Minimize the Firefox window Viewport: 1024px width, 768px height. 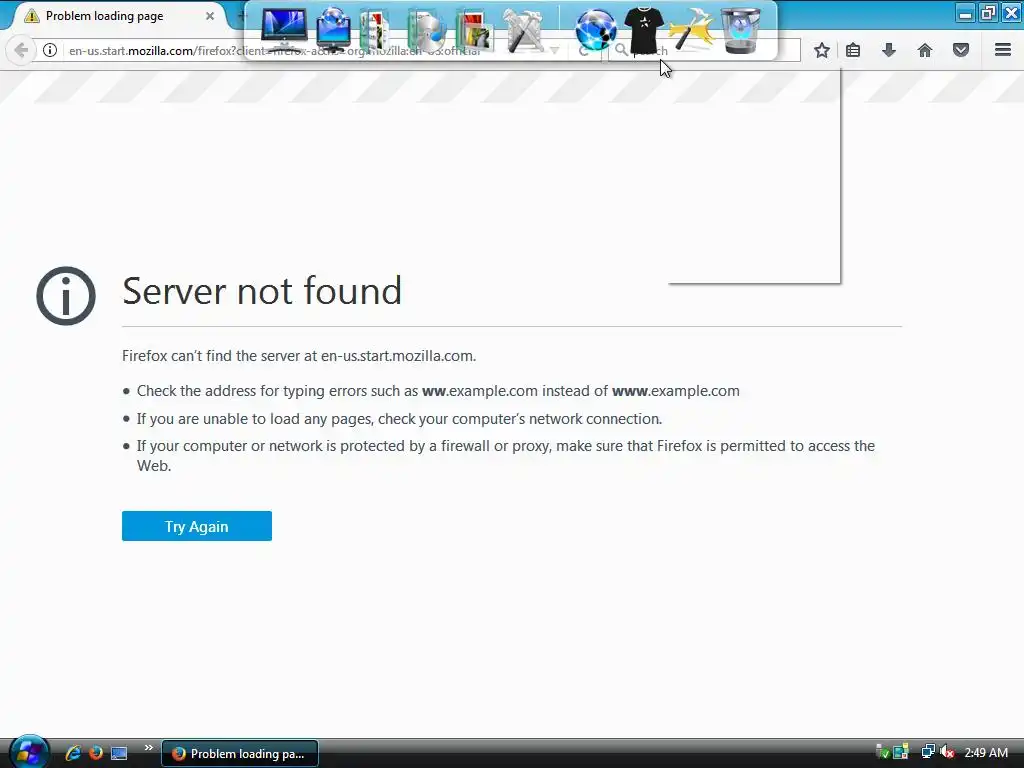point(965,12)
